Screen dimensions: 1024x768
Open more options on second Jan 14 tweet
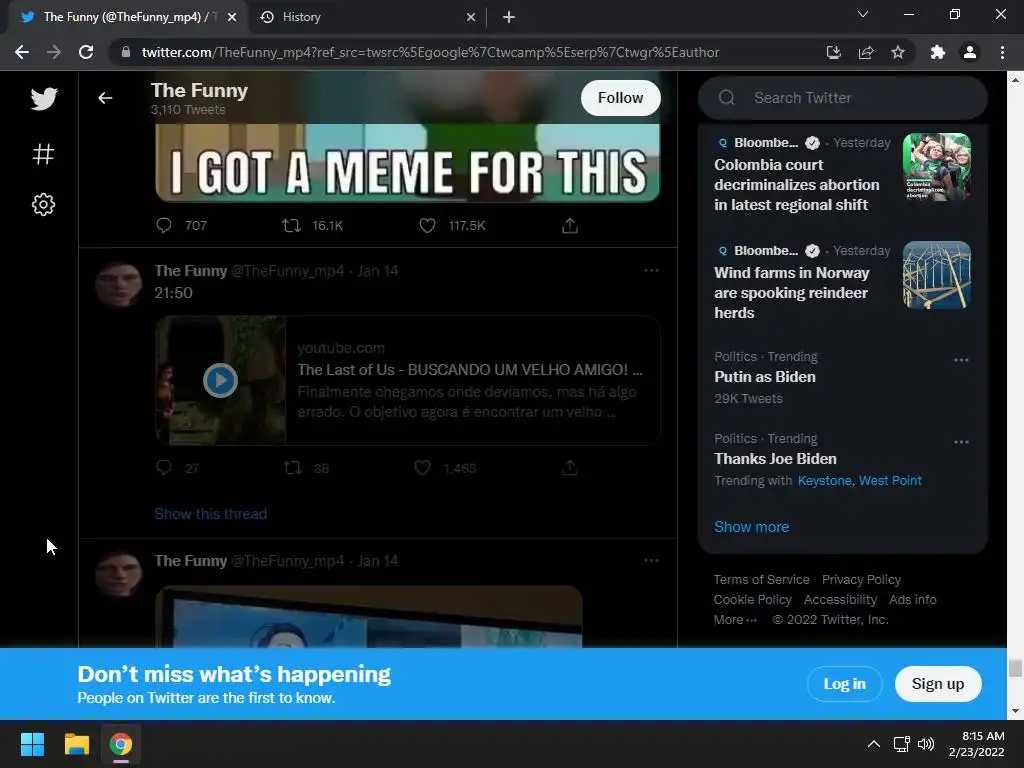(651, 560)
